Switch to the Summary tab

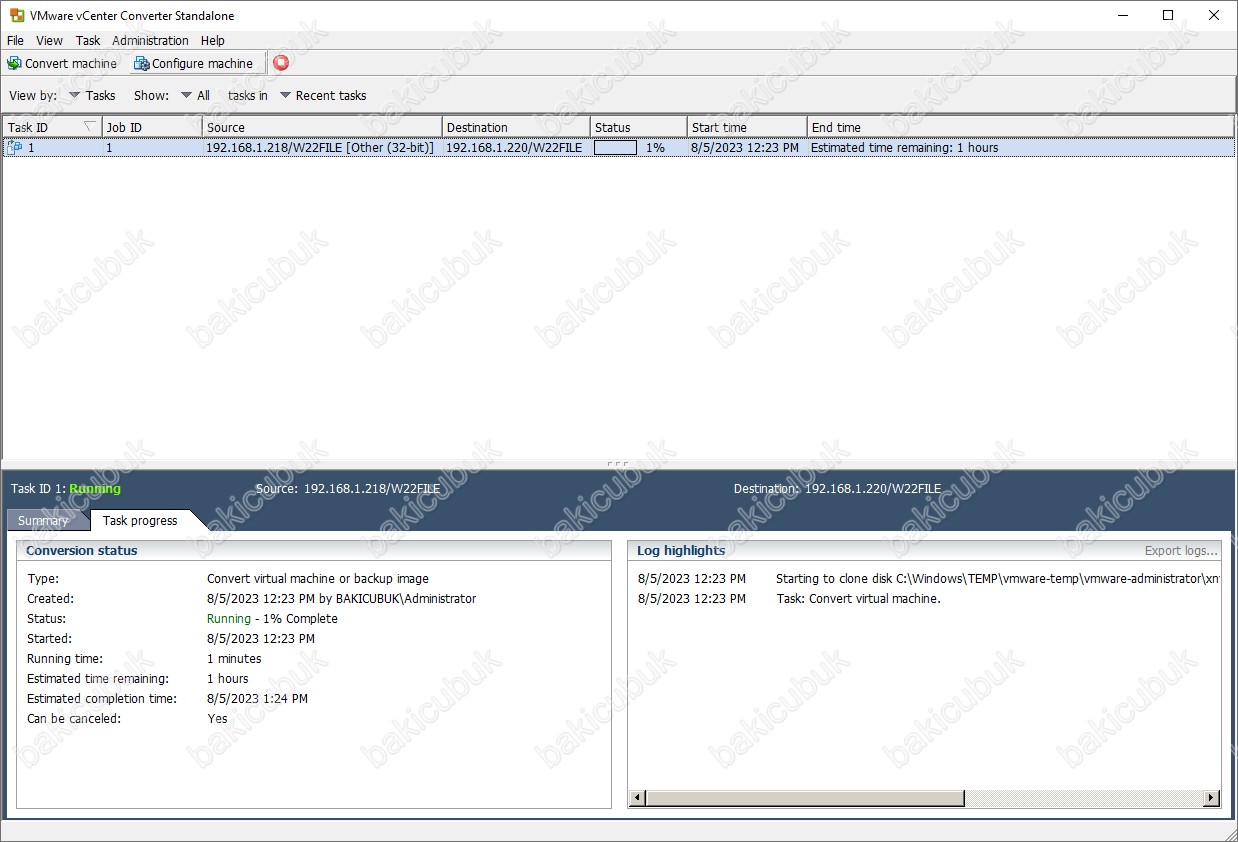(43, 521)
